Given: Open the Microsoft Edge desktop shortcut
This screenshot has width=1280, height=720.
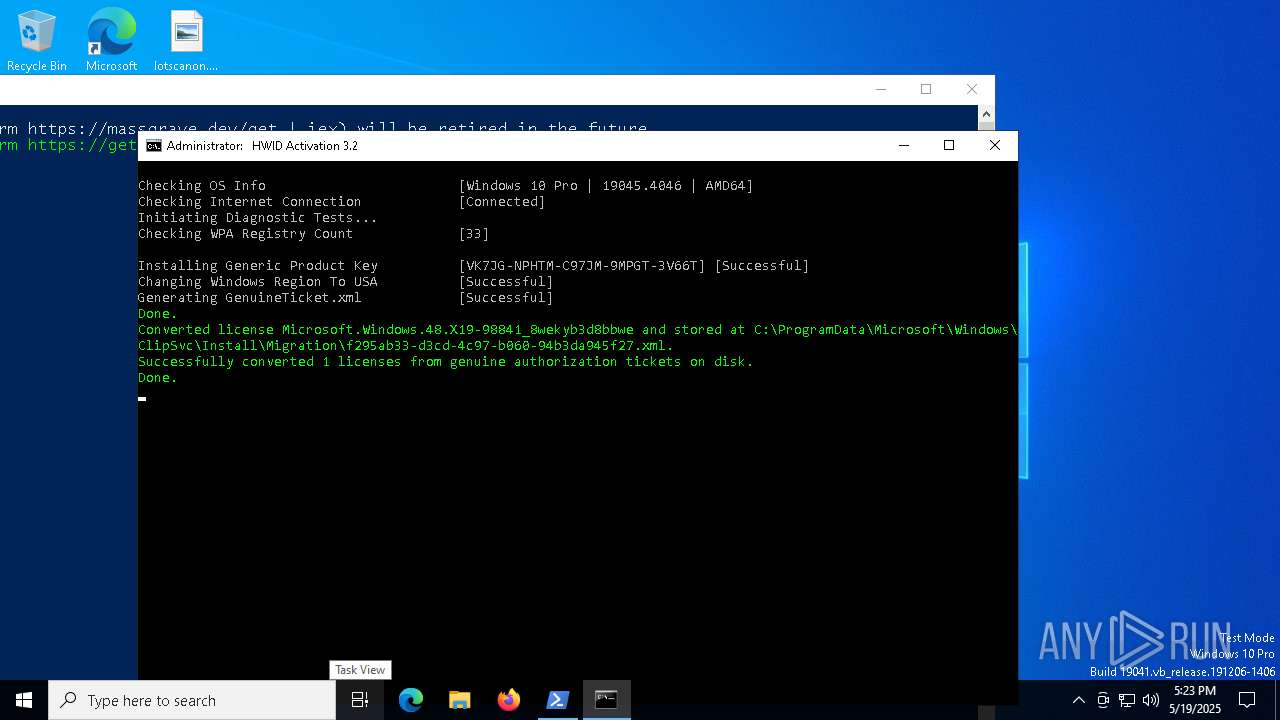Looking at the screenshot, I should (x=111, y=41).
